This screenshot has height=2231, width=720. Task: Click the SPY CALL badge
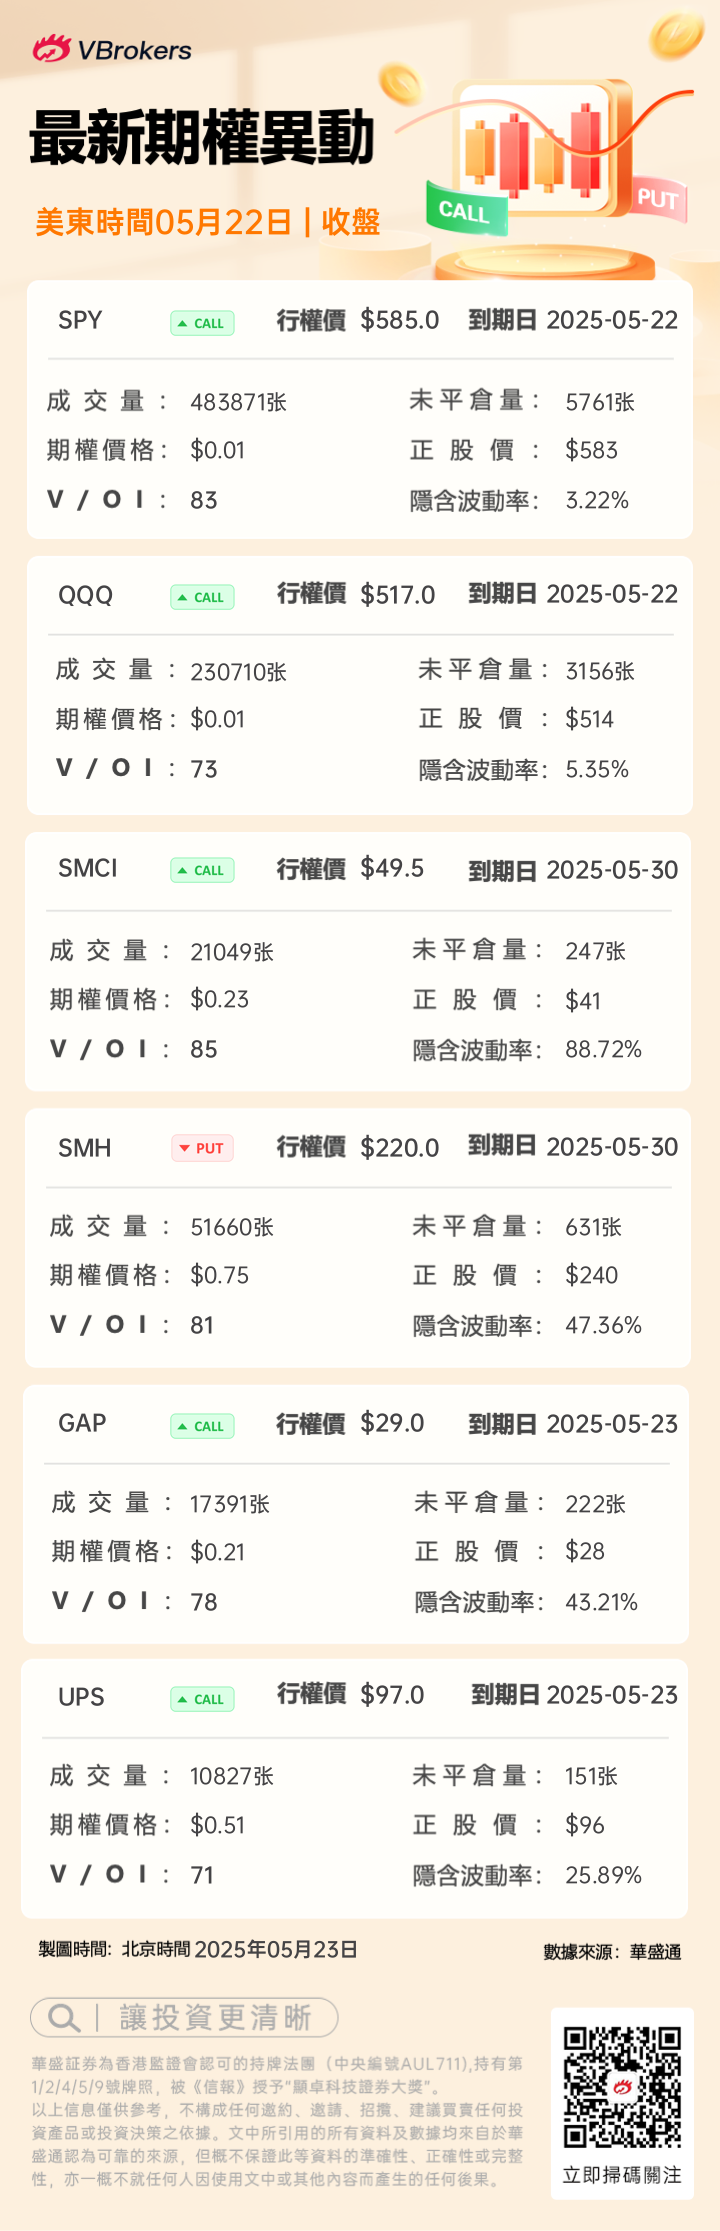(202, 323)
